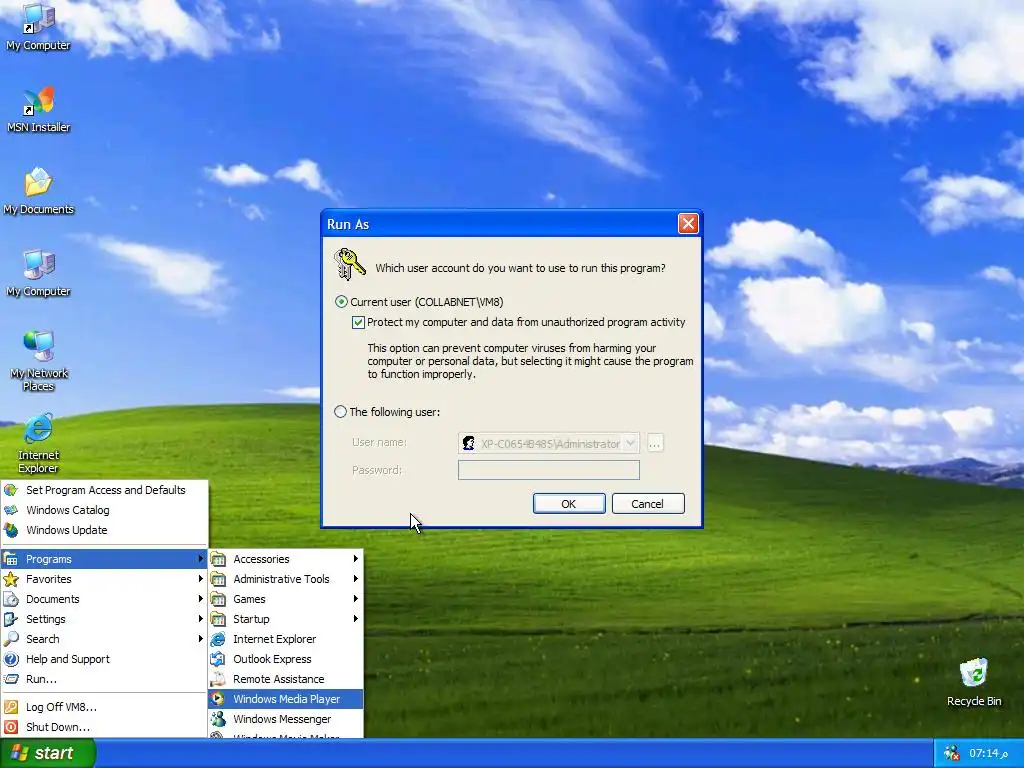Screen dimensions: 1024x768
Task: Click the Help and Support question icon
Action: tap(10, 659)
